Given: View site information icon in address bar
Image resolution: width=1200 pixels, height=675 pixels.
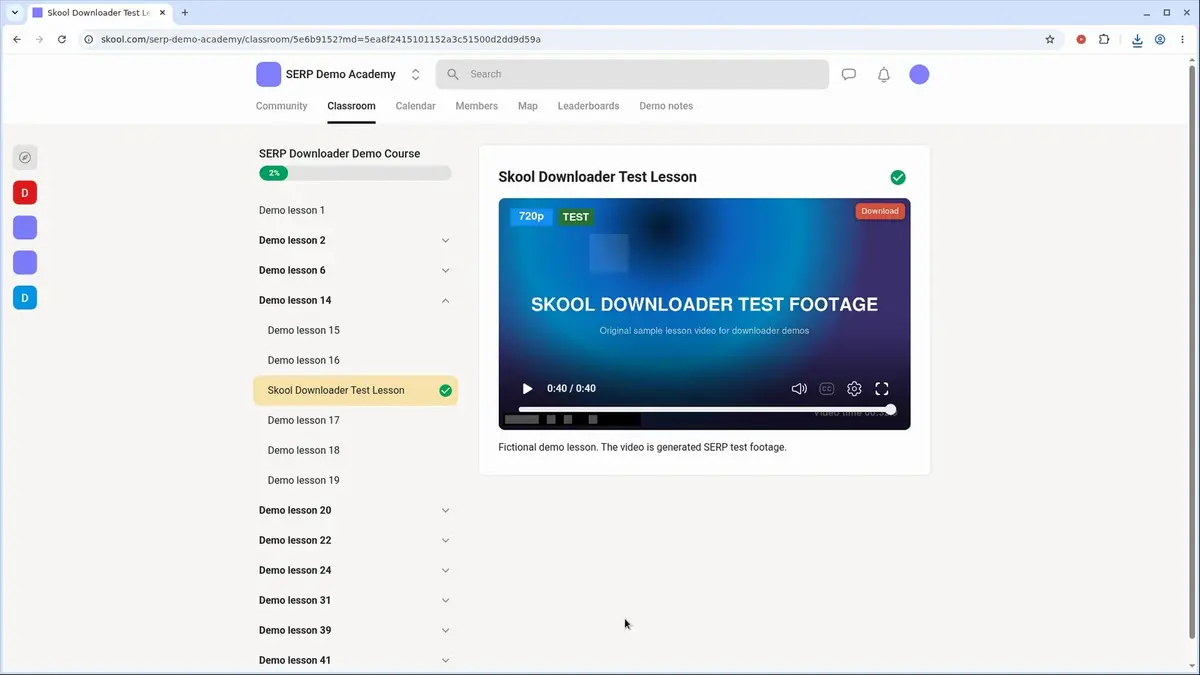Looking at the screenshot, I should point(89,40).
